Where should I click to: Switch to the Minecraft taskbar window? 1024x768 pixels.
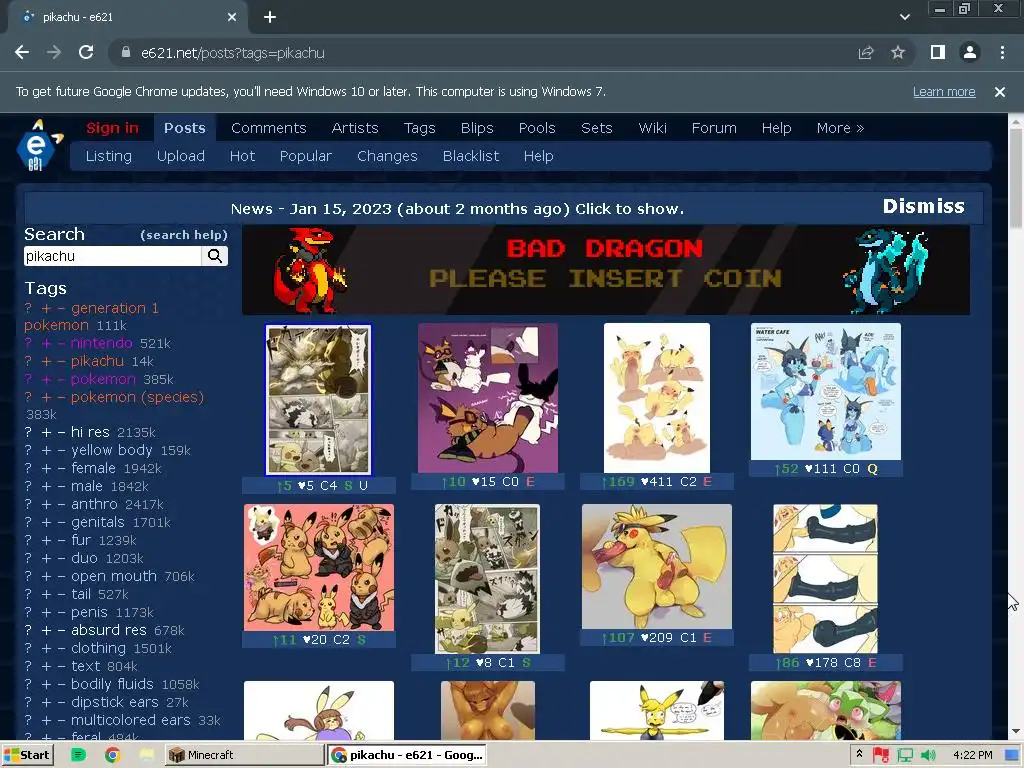[x=243, y=755]
